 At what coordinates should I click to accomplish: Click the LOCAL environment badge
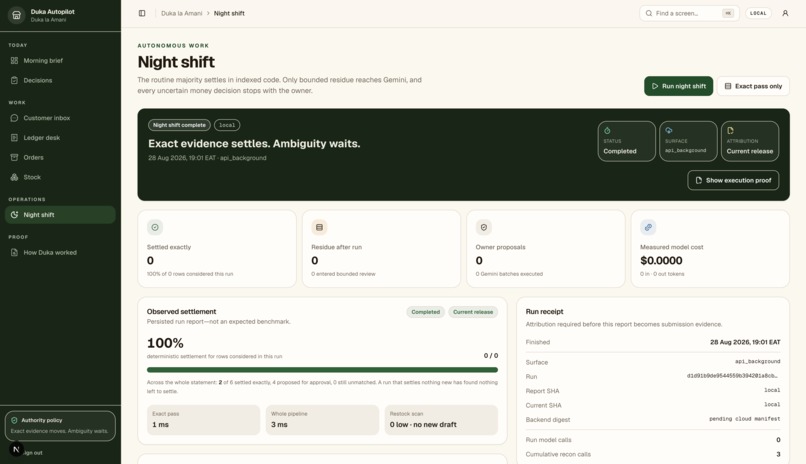coord(758,13)
